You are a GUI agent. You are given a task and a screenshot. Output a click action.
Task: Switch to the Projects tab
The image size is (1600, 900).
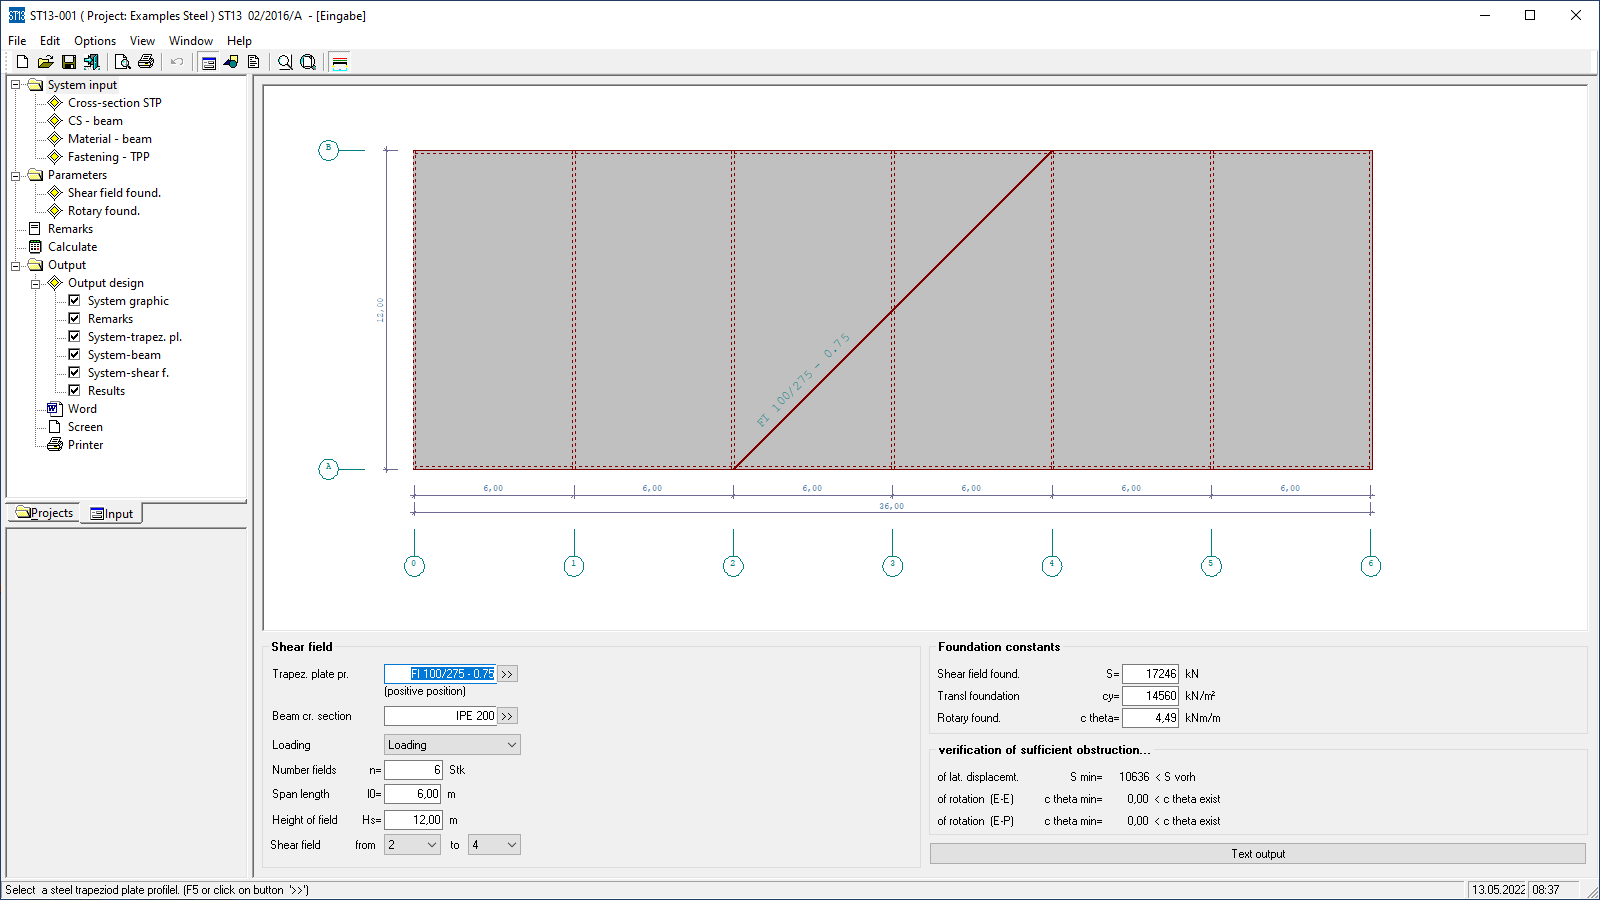click(44, 513)
